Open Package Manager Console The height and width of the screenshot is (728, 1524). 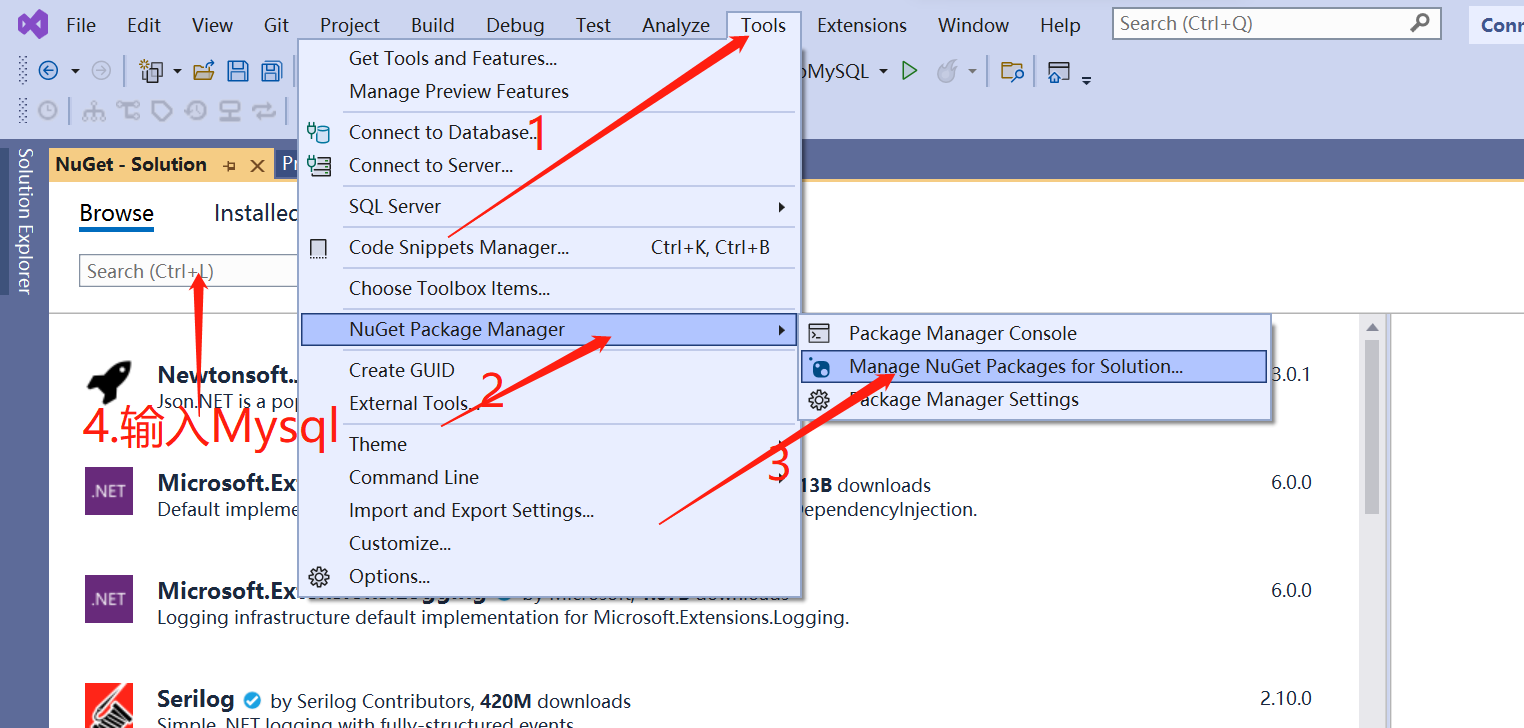click(1034, 333)
